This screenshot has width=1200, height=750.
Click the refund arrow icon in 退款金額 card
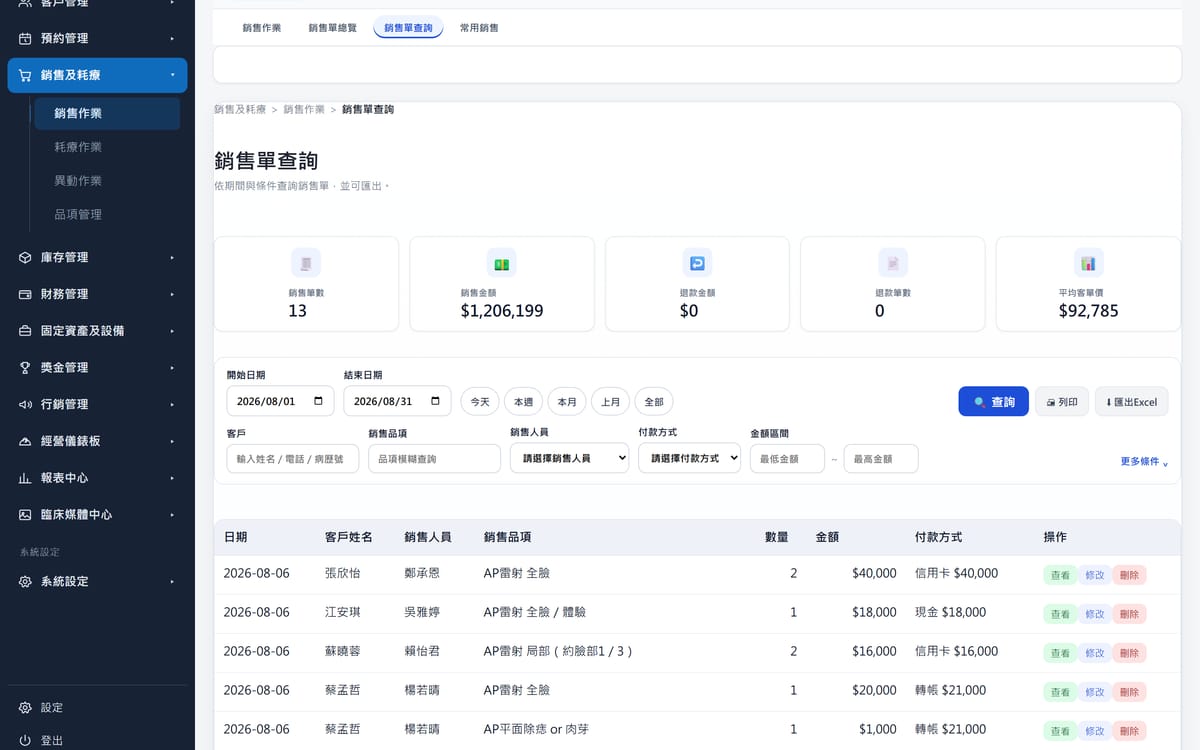[x=697, y=263]
